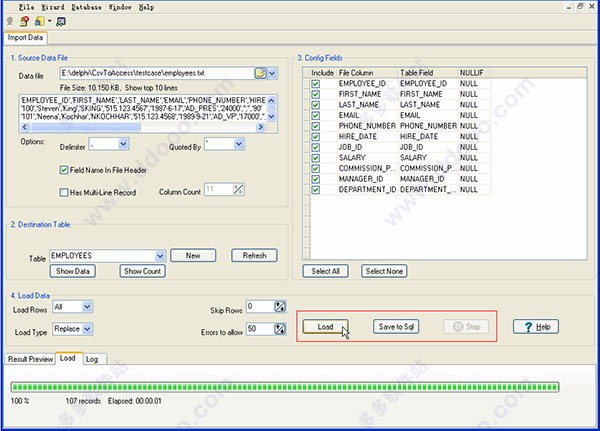600x431 pixels.
Task: Open the dropdown arrow beside yellow toolbar icon
Action: click(49, 21)
